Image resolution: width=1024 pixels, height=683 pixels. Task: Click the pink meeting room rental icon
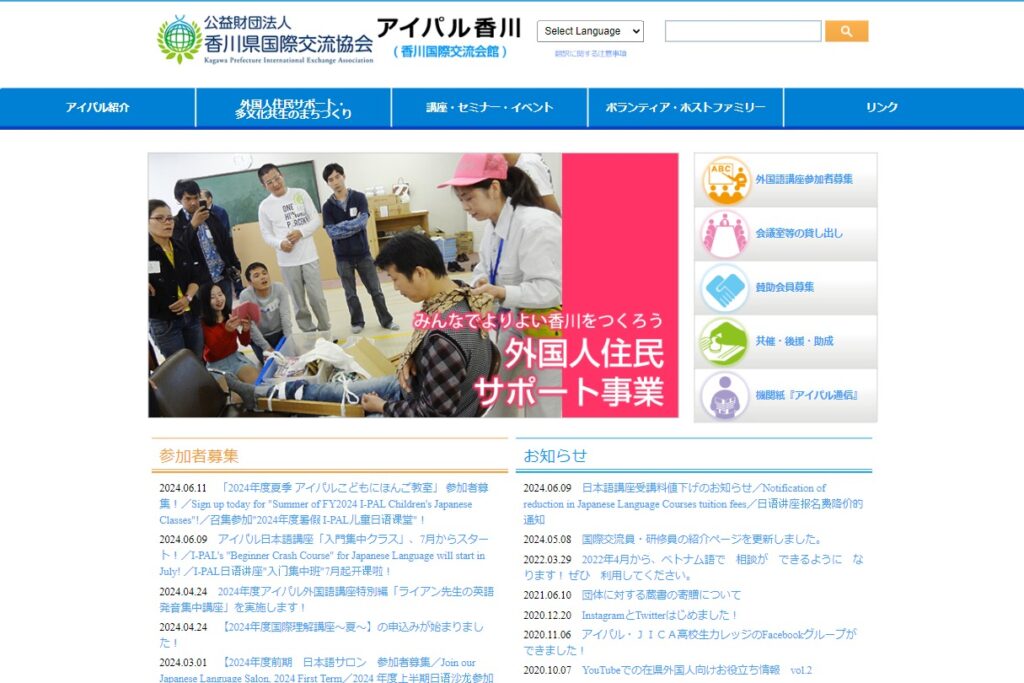725,234
